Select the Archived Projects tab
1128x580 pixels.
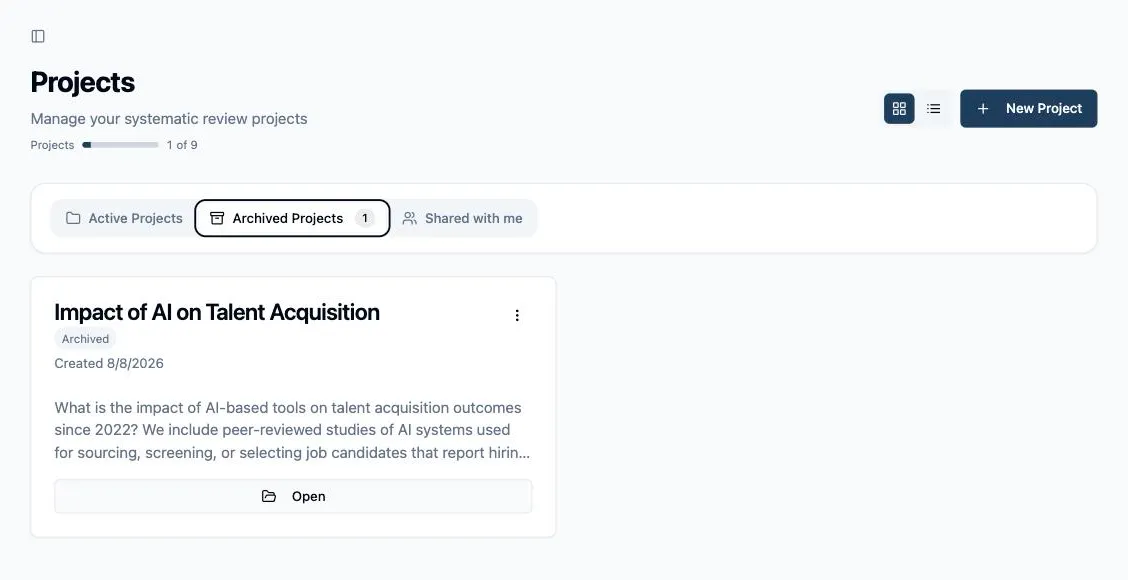pos(292,218)
